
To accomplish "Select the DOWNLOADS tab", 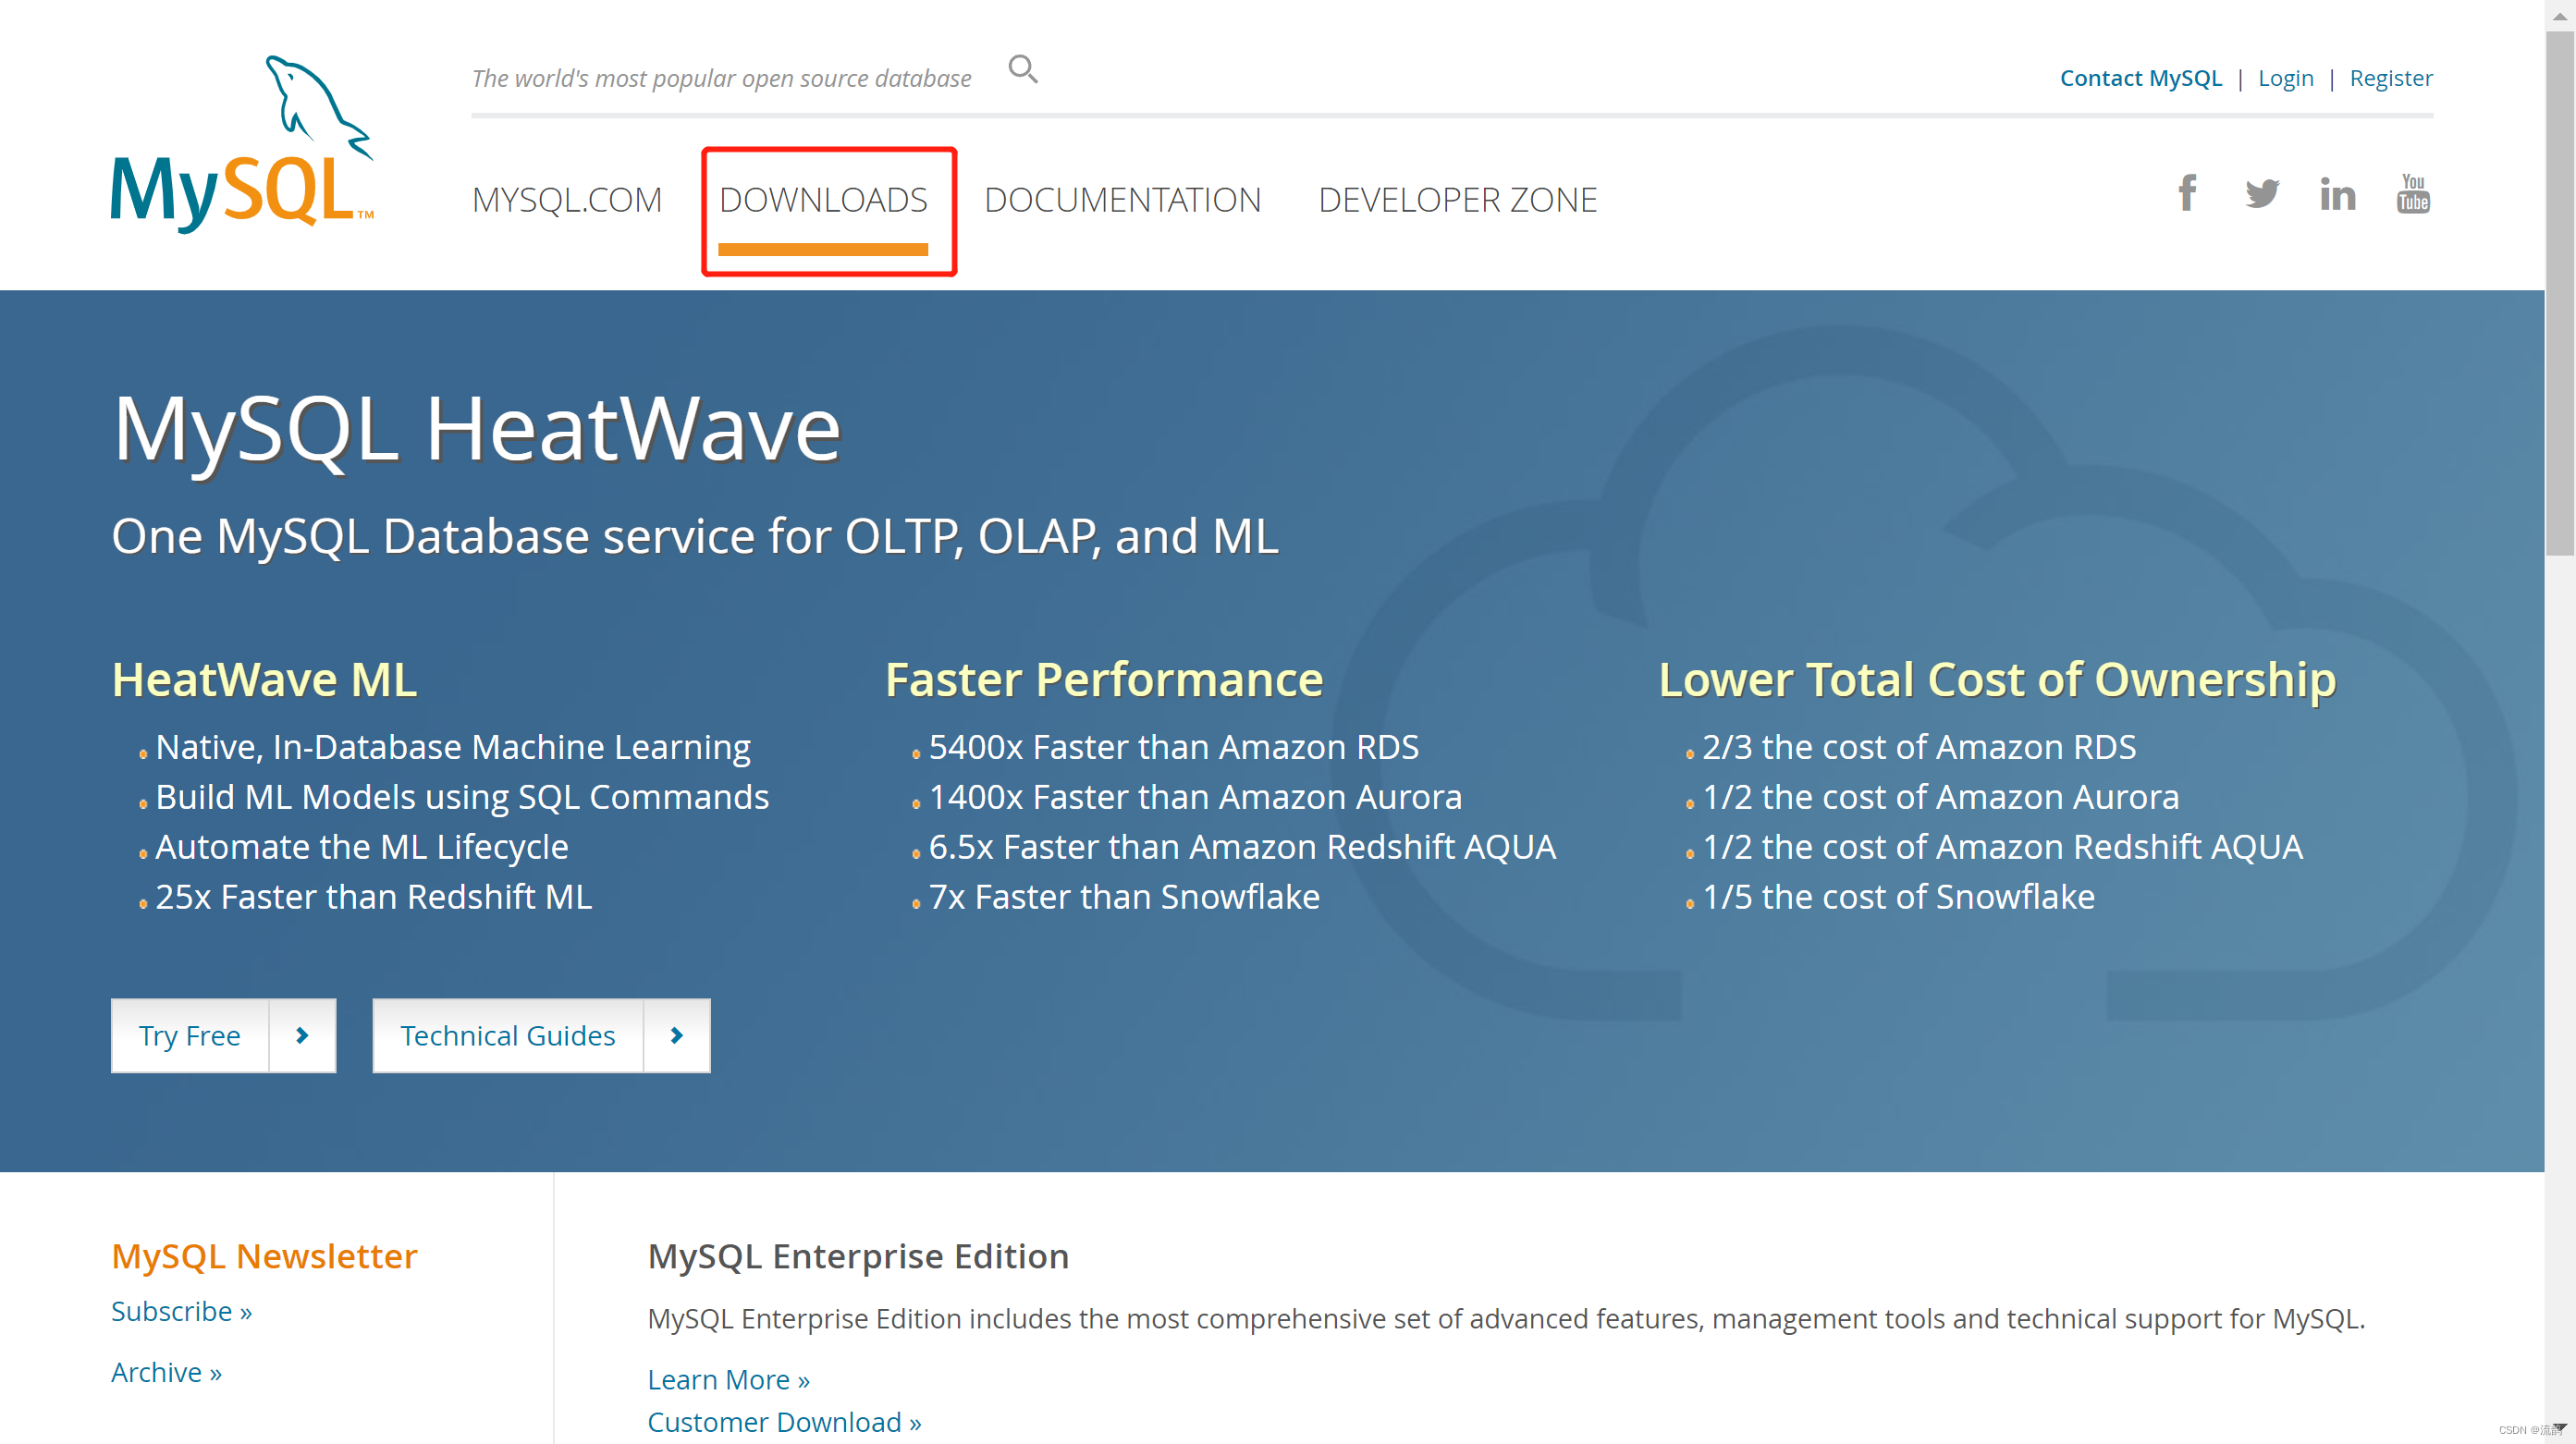I will click(823, 200).
